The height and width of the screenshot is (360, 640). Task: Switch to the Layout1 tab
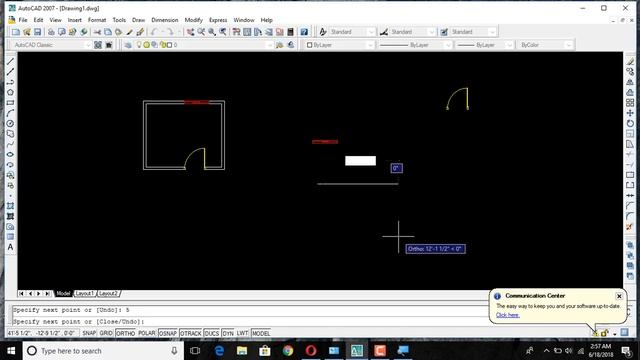tap(85, 293)
